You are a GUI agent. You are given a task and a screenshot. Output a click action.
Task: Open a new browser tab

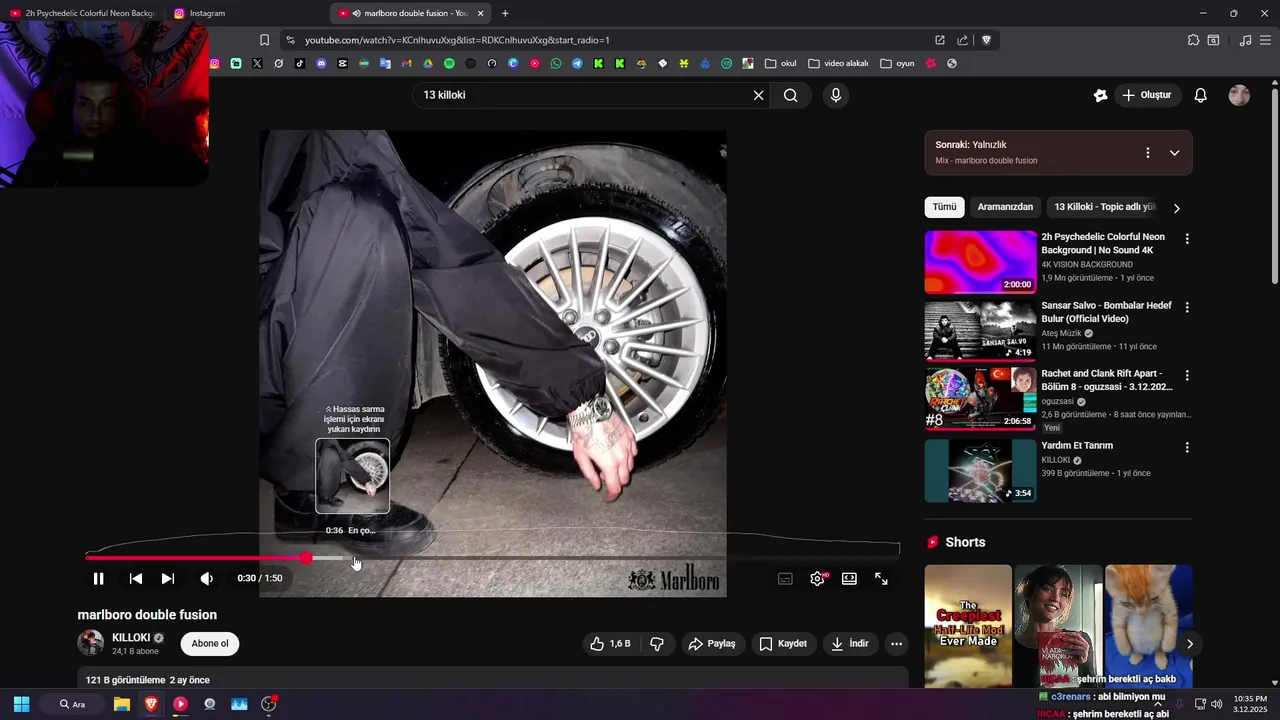(x=505, y=13)
